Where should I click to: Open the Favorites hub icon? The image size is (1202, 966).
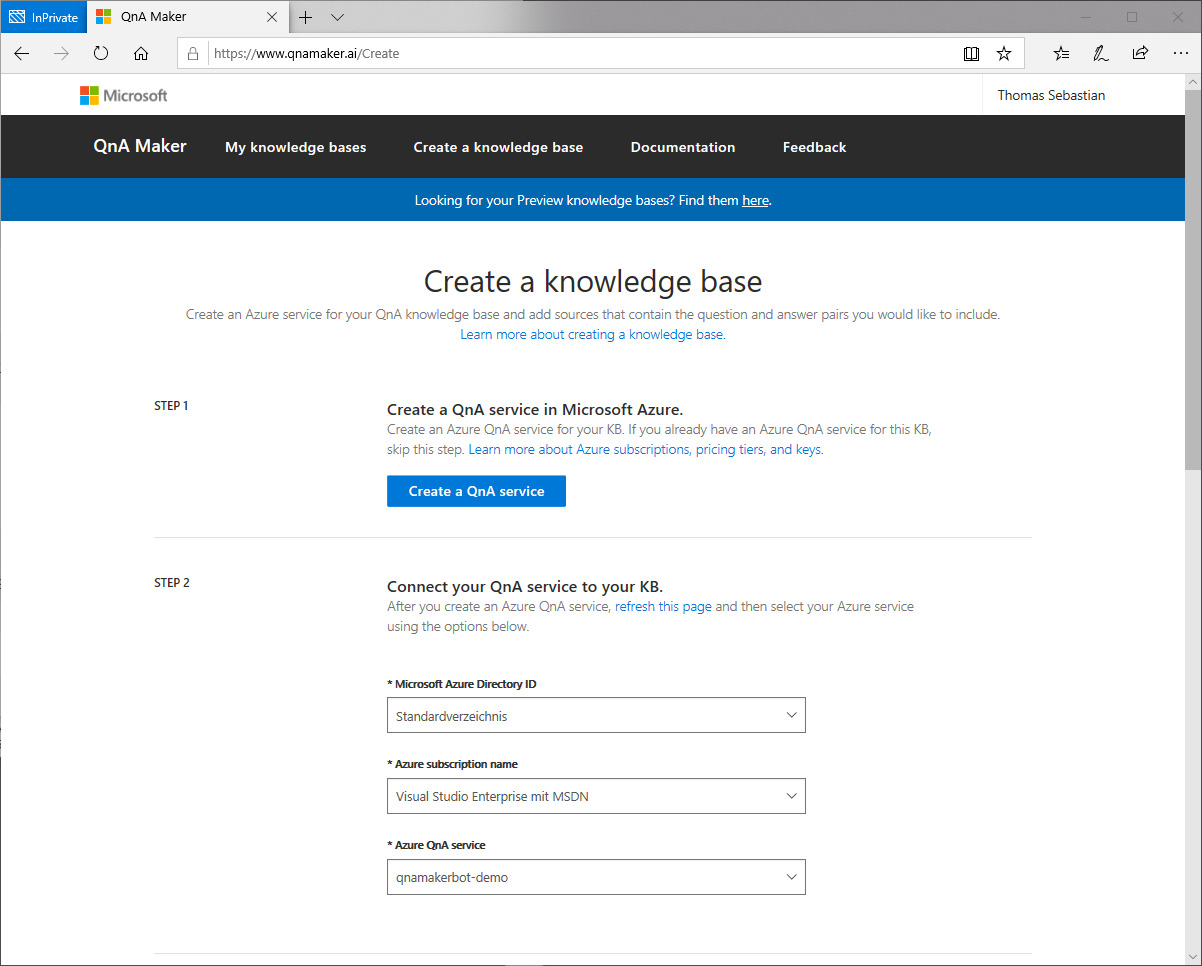[1062, 54]
